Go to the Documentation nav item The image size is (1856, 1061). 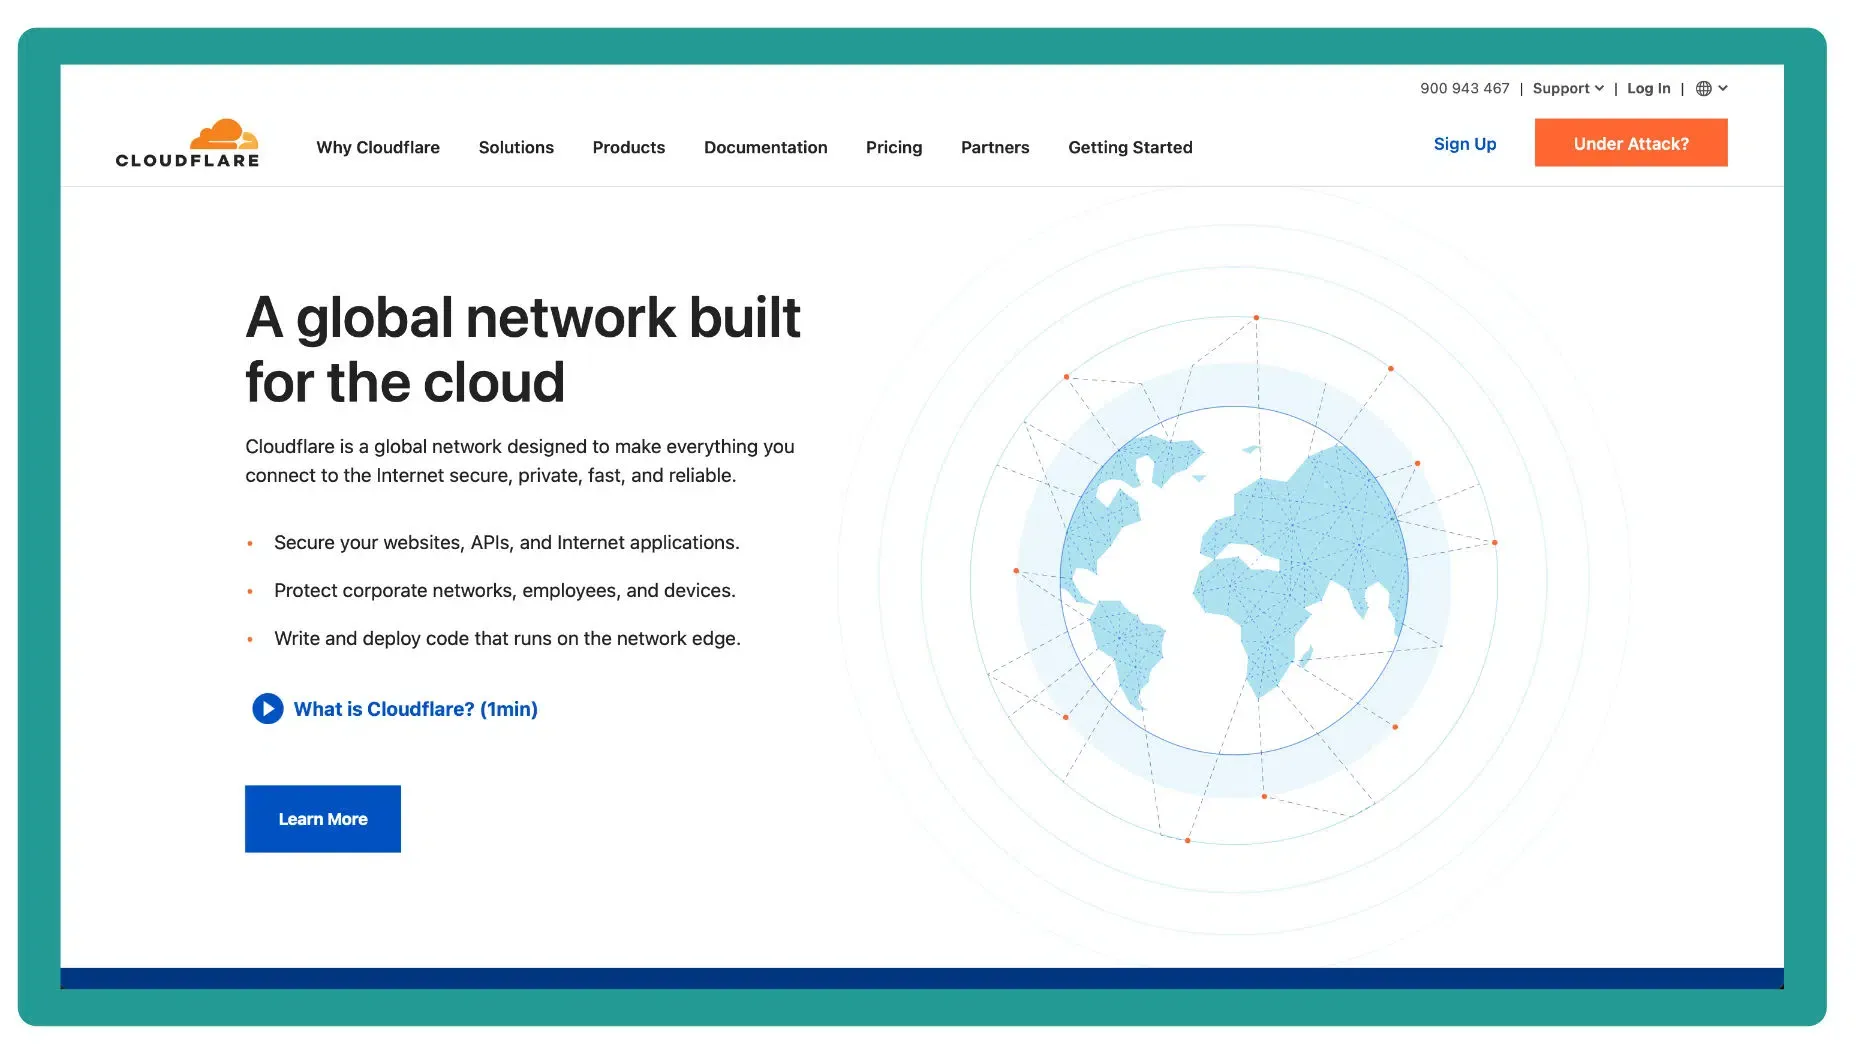click(765, 147)
